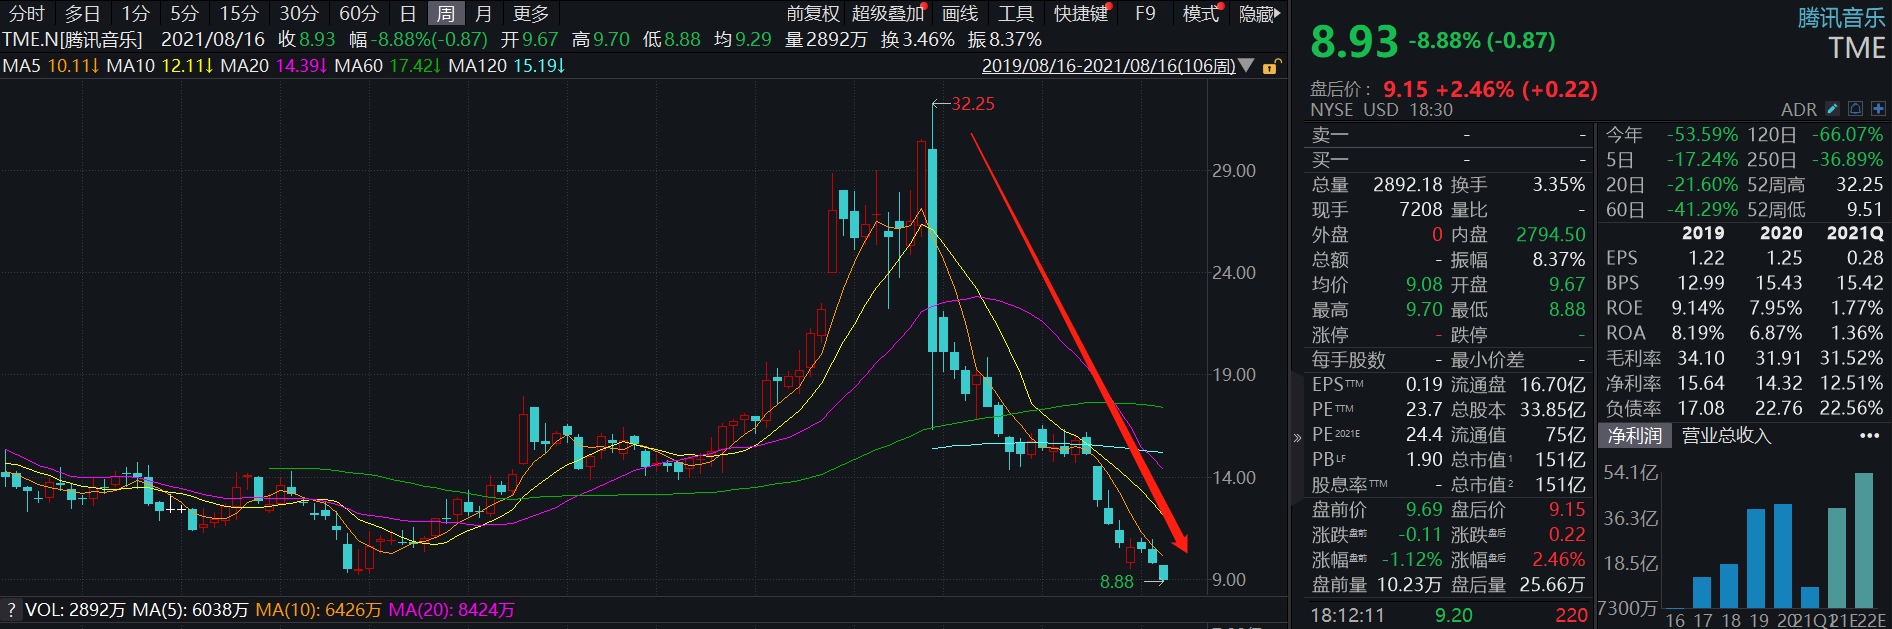Toggle the orange lock icon beside date range
This screenshot has width=1892, height=629.
pos(1271,67)
